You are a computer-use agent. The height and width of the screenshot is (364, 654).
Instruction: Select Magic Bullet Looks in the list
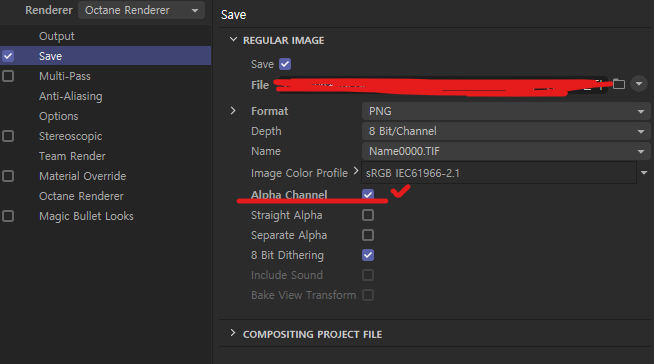click(86, 216)
